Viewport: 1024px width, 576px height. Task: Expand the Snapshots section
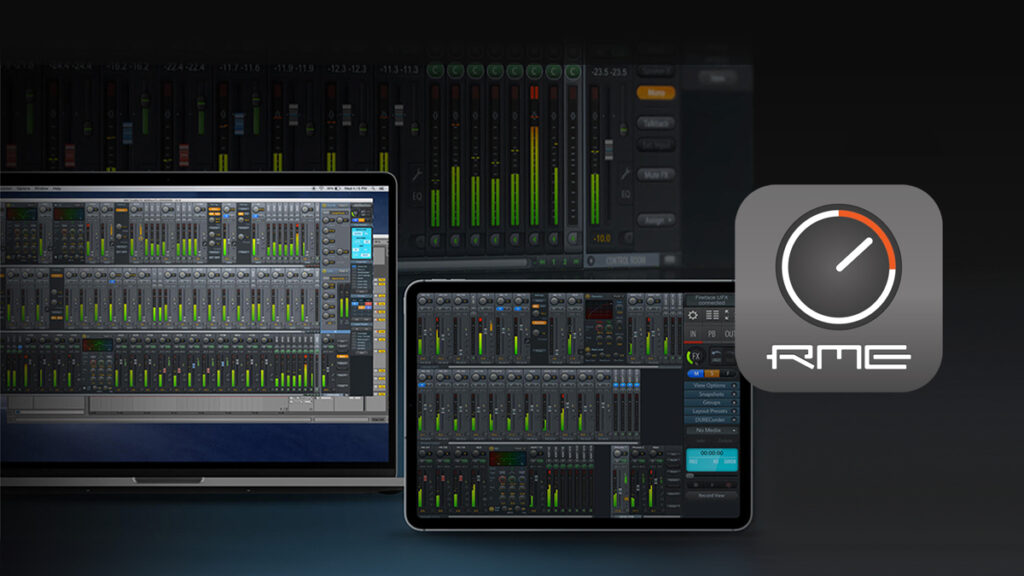(x=712, y=394)
